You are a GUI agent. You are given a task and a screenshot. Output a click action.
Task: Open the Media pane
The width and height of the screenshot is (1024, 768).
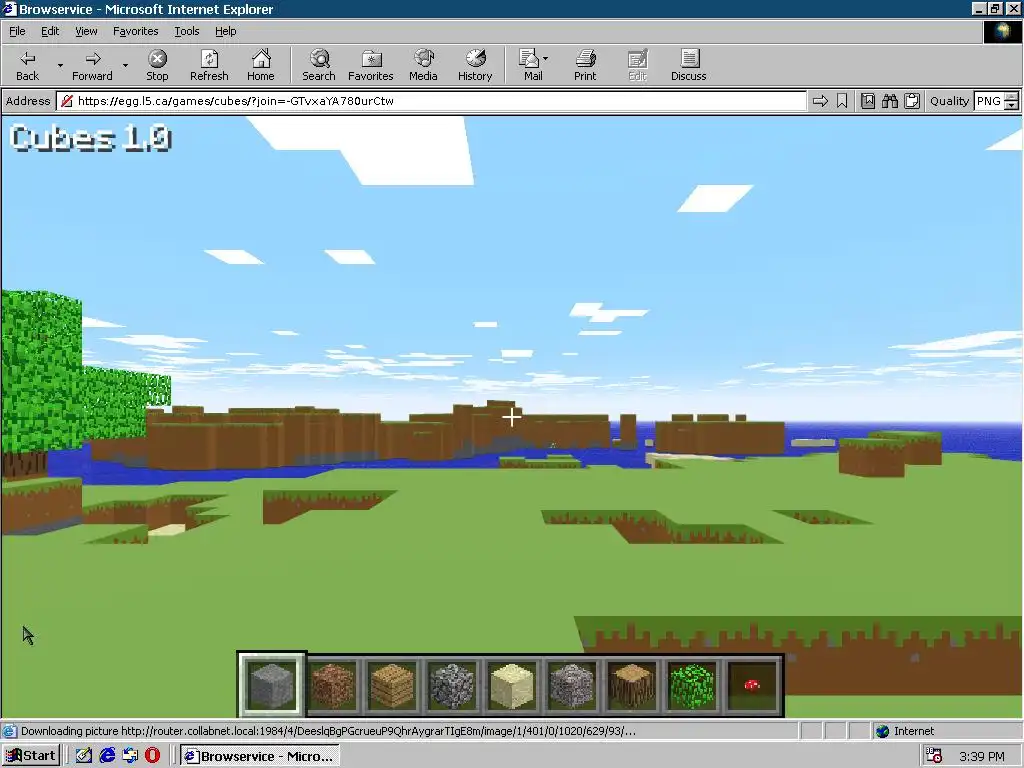click(x=423, y=65)
